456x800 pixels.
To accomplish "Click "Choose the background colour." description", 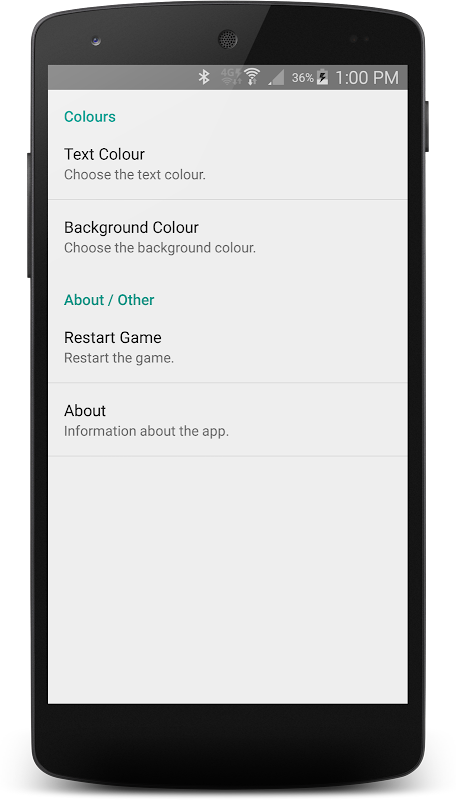I will coord(160,248).
